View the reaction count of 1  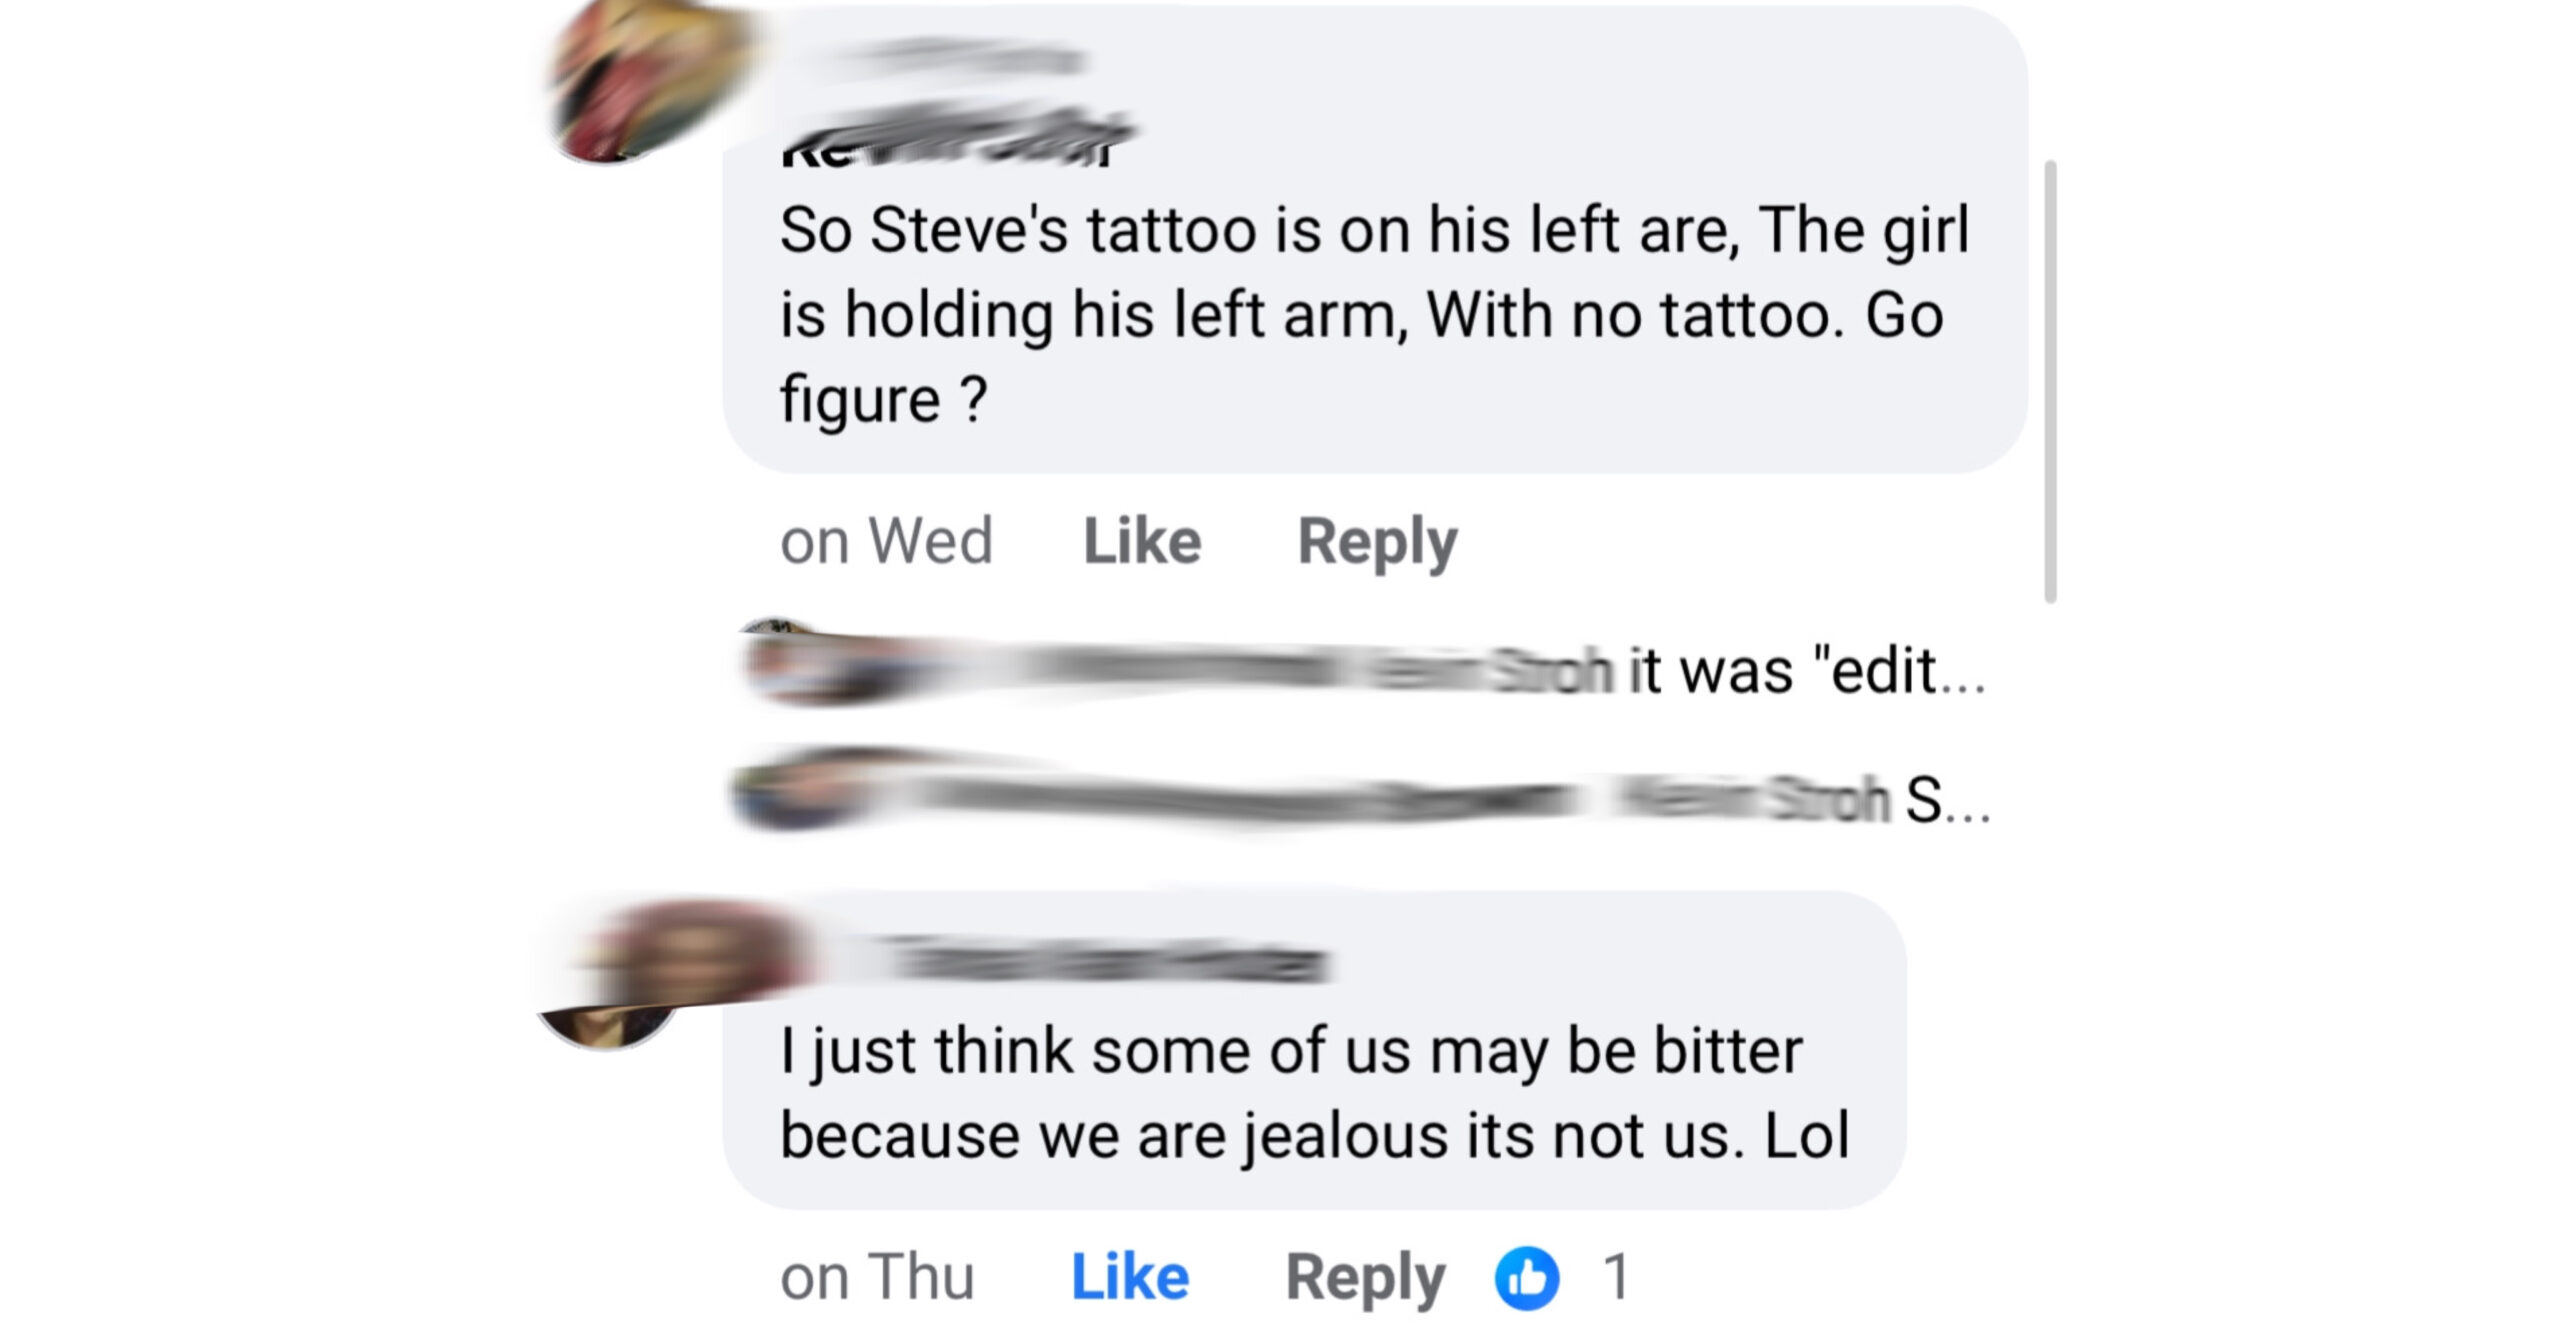coord(1616,1277)
